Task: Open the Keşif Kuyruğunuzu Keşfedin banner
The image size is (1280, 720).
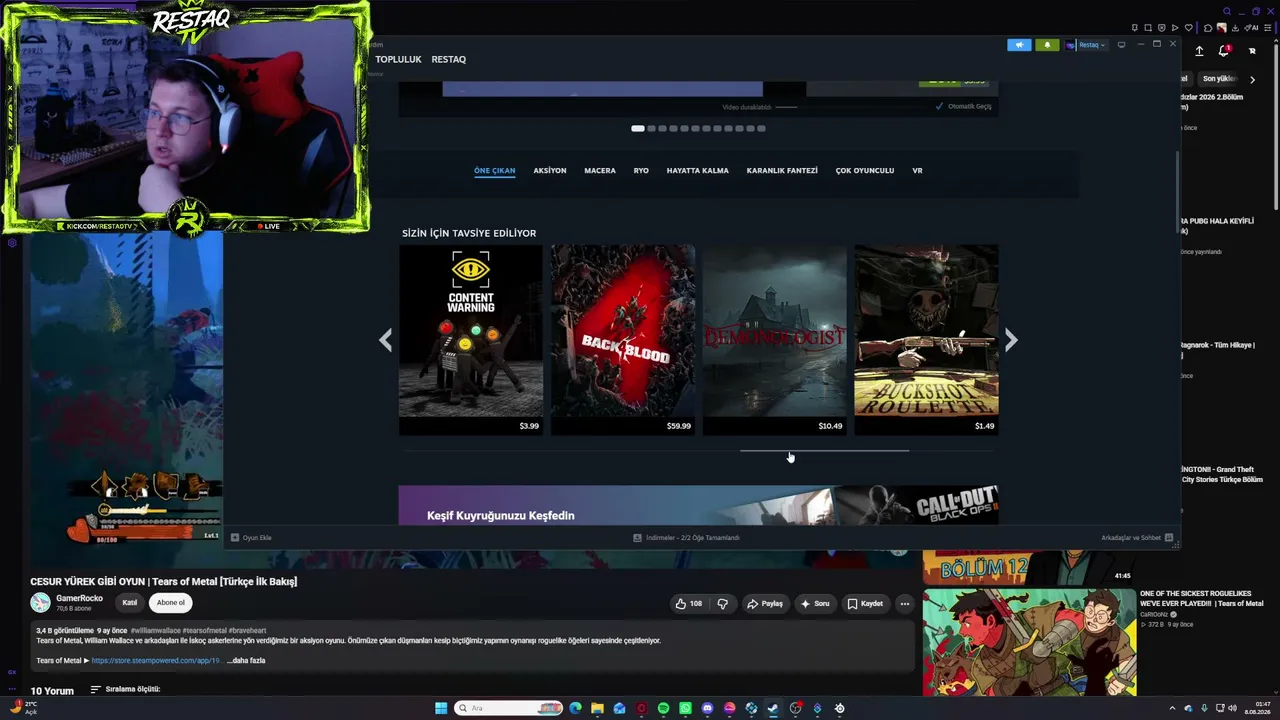Action: pos(698,505)
